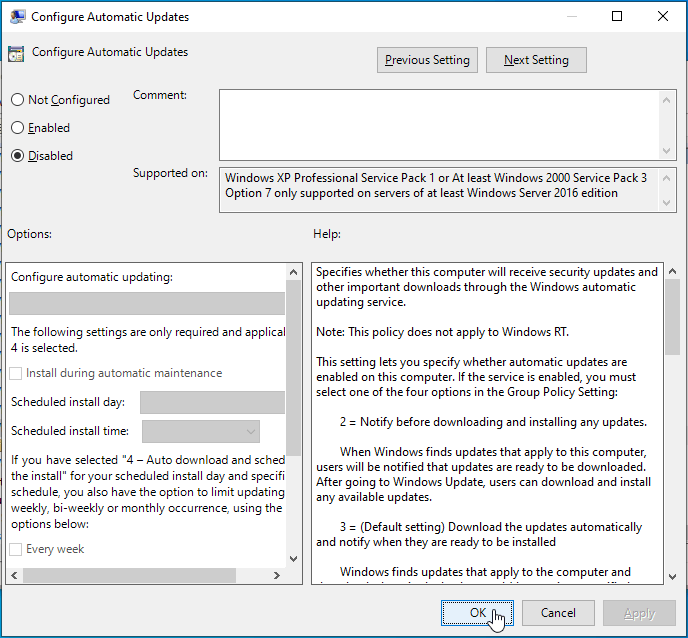
Task: Expand the Scheduled install time dropdown
Action: point(201,431)
